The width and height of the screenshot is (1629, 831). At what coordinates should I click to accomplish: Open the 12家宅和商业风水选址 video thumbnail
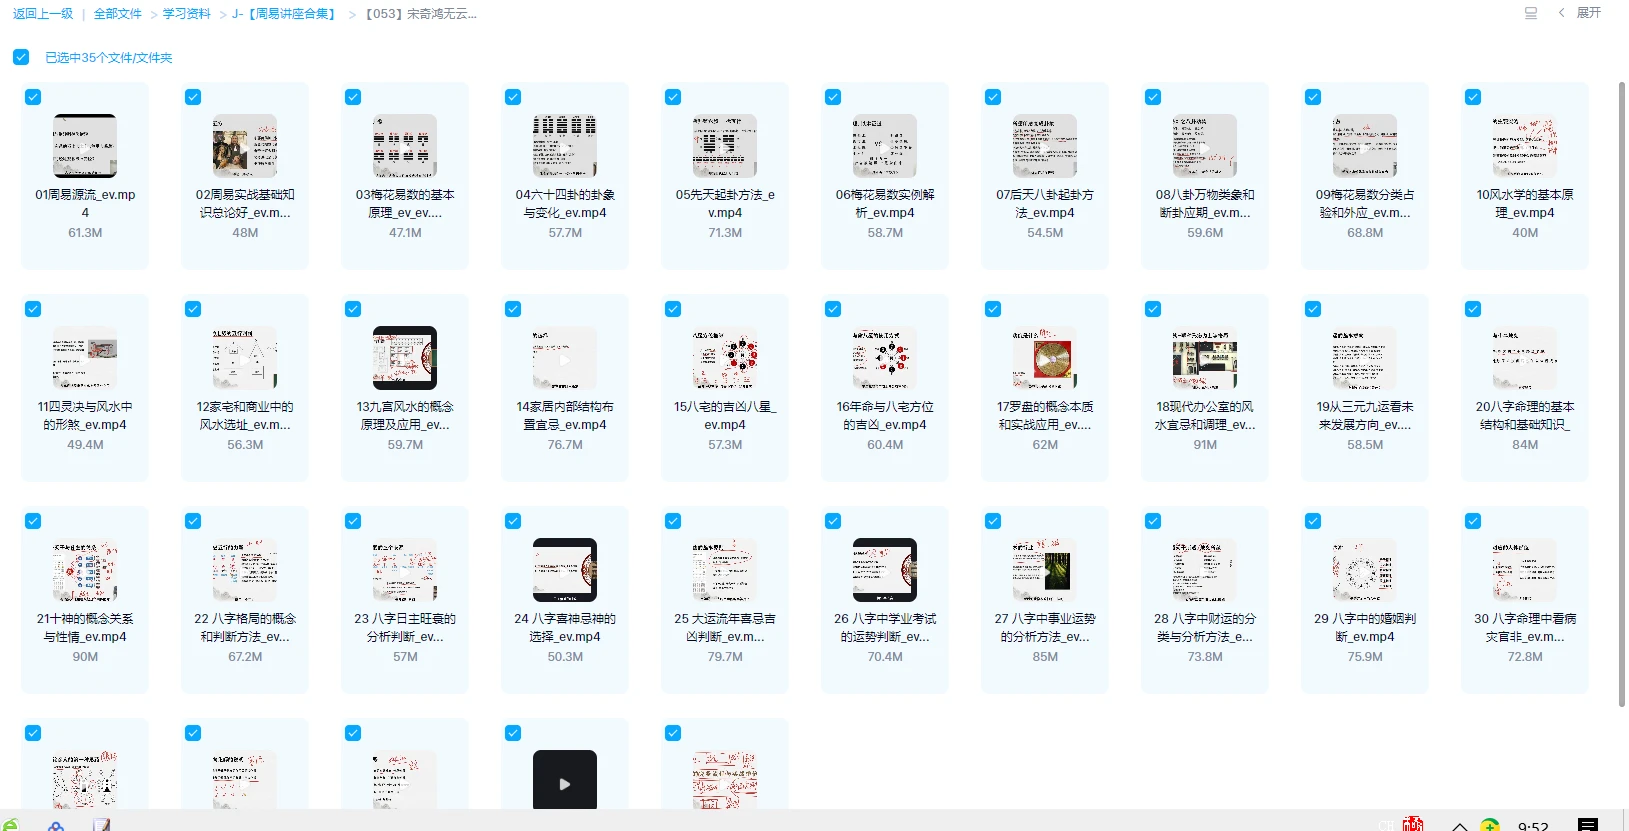point(245,358)
